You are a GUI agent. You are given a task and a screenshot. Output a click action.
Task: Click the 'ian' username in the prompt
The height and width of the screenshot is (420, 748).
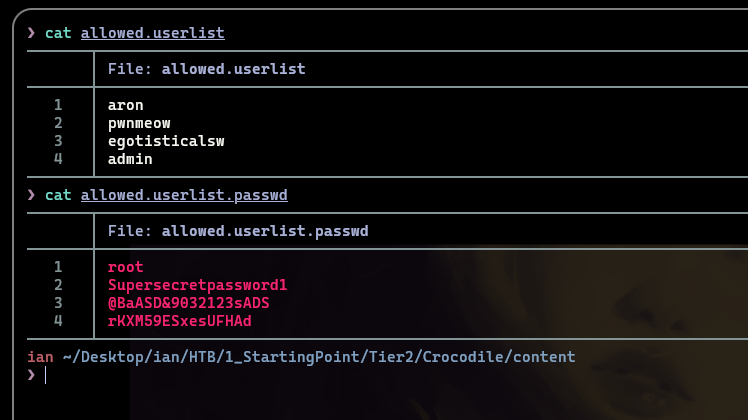pos(41,357)
